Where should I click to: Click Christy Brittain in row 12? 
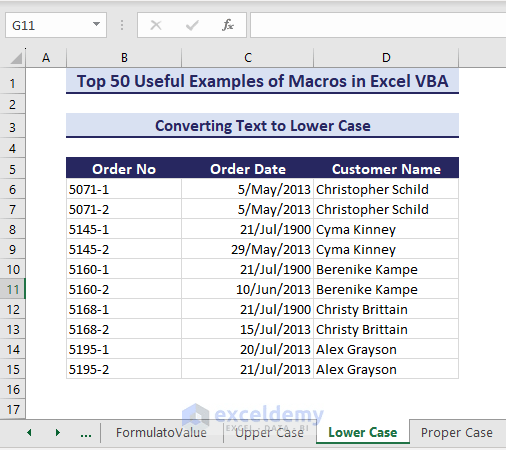(x=386, y=309)
